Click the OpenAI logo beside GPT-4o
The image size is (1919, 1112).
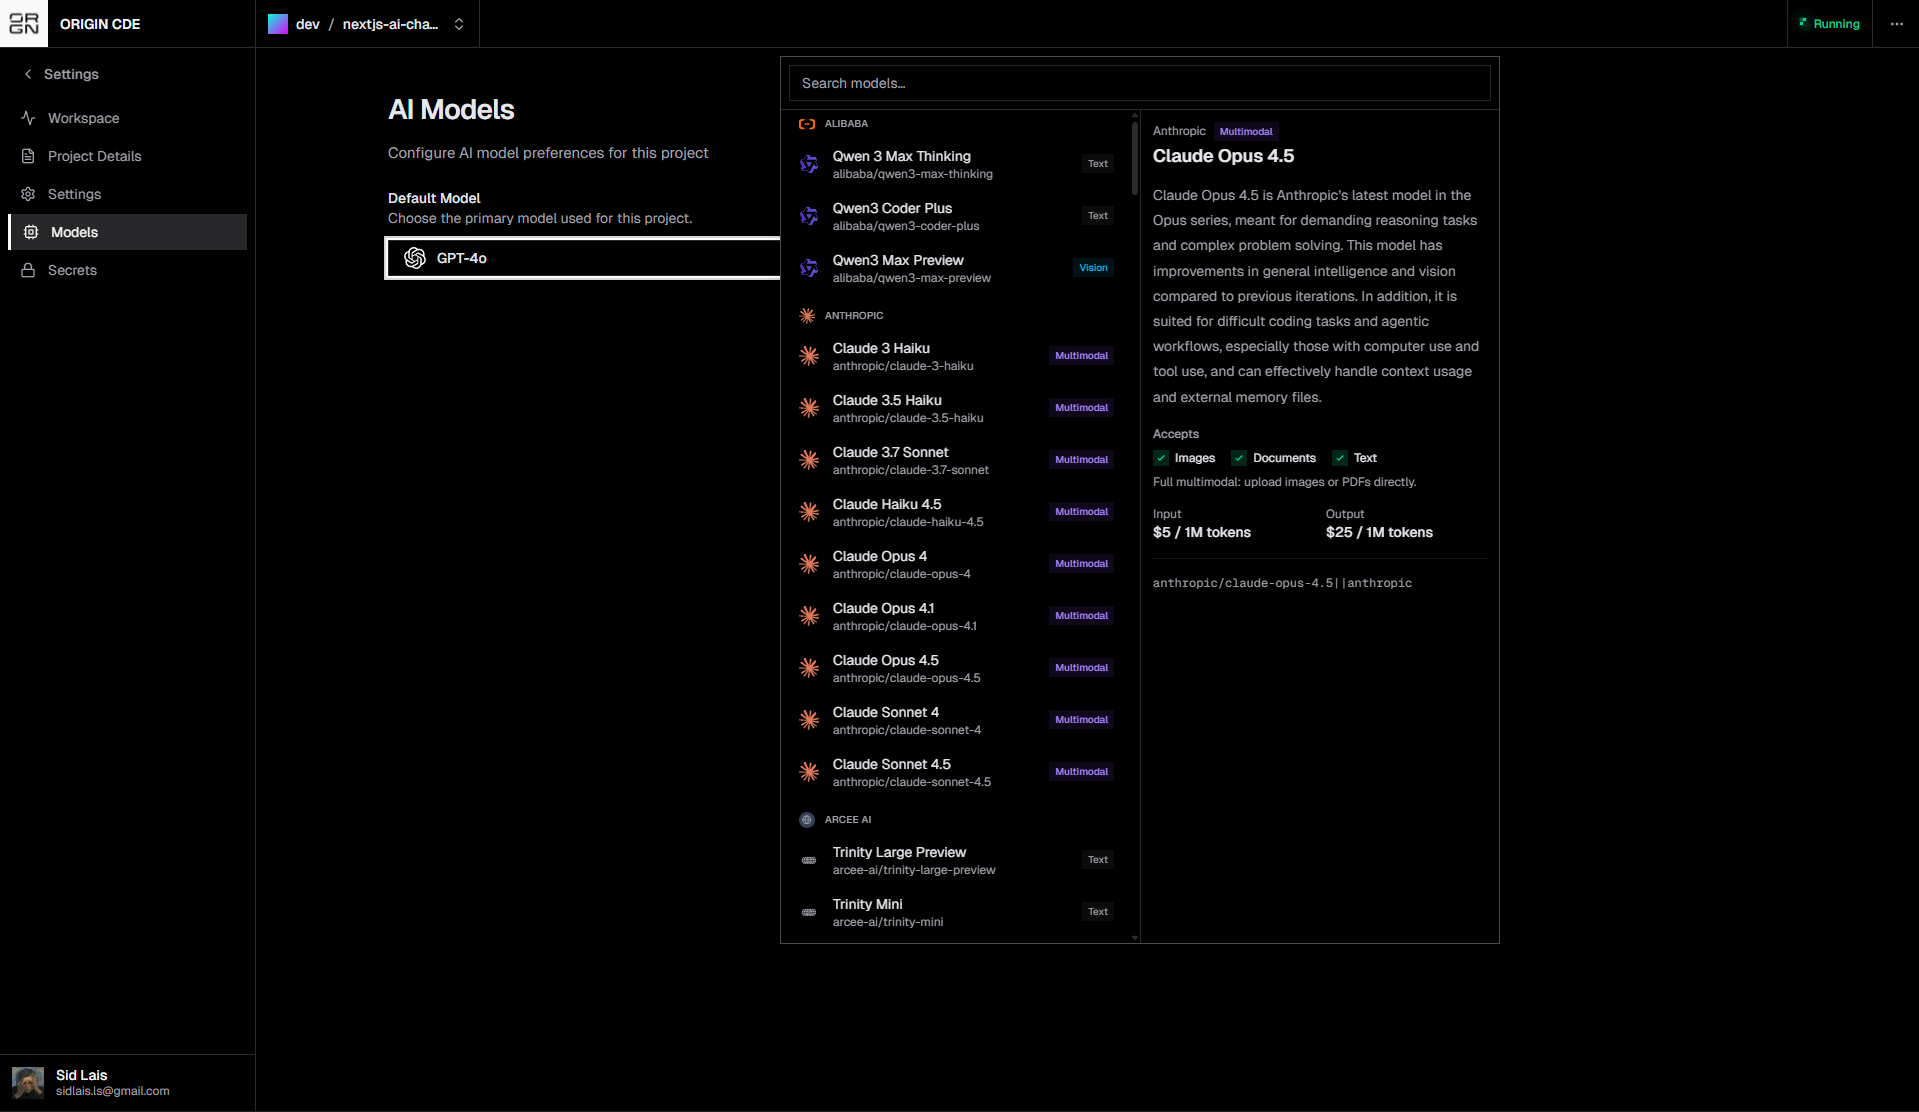415,258
